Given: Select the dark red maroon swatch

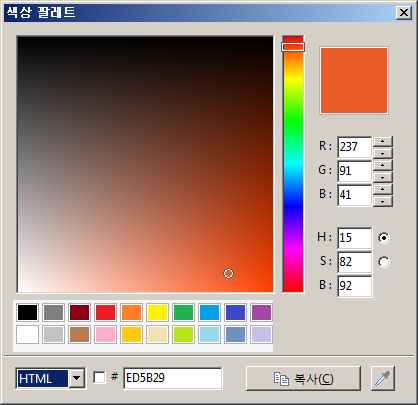Looking at the screenshot, I should tap(80, 313).
